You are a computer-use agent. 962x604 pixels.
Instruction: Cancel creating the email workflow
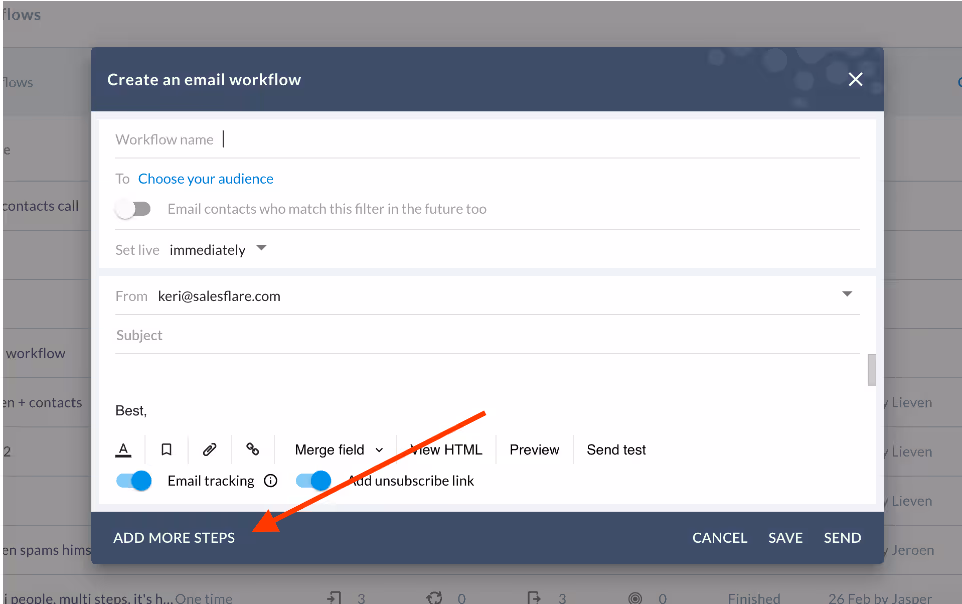[719, 537]
